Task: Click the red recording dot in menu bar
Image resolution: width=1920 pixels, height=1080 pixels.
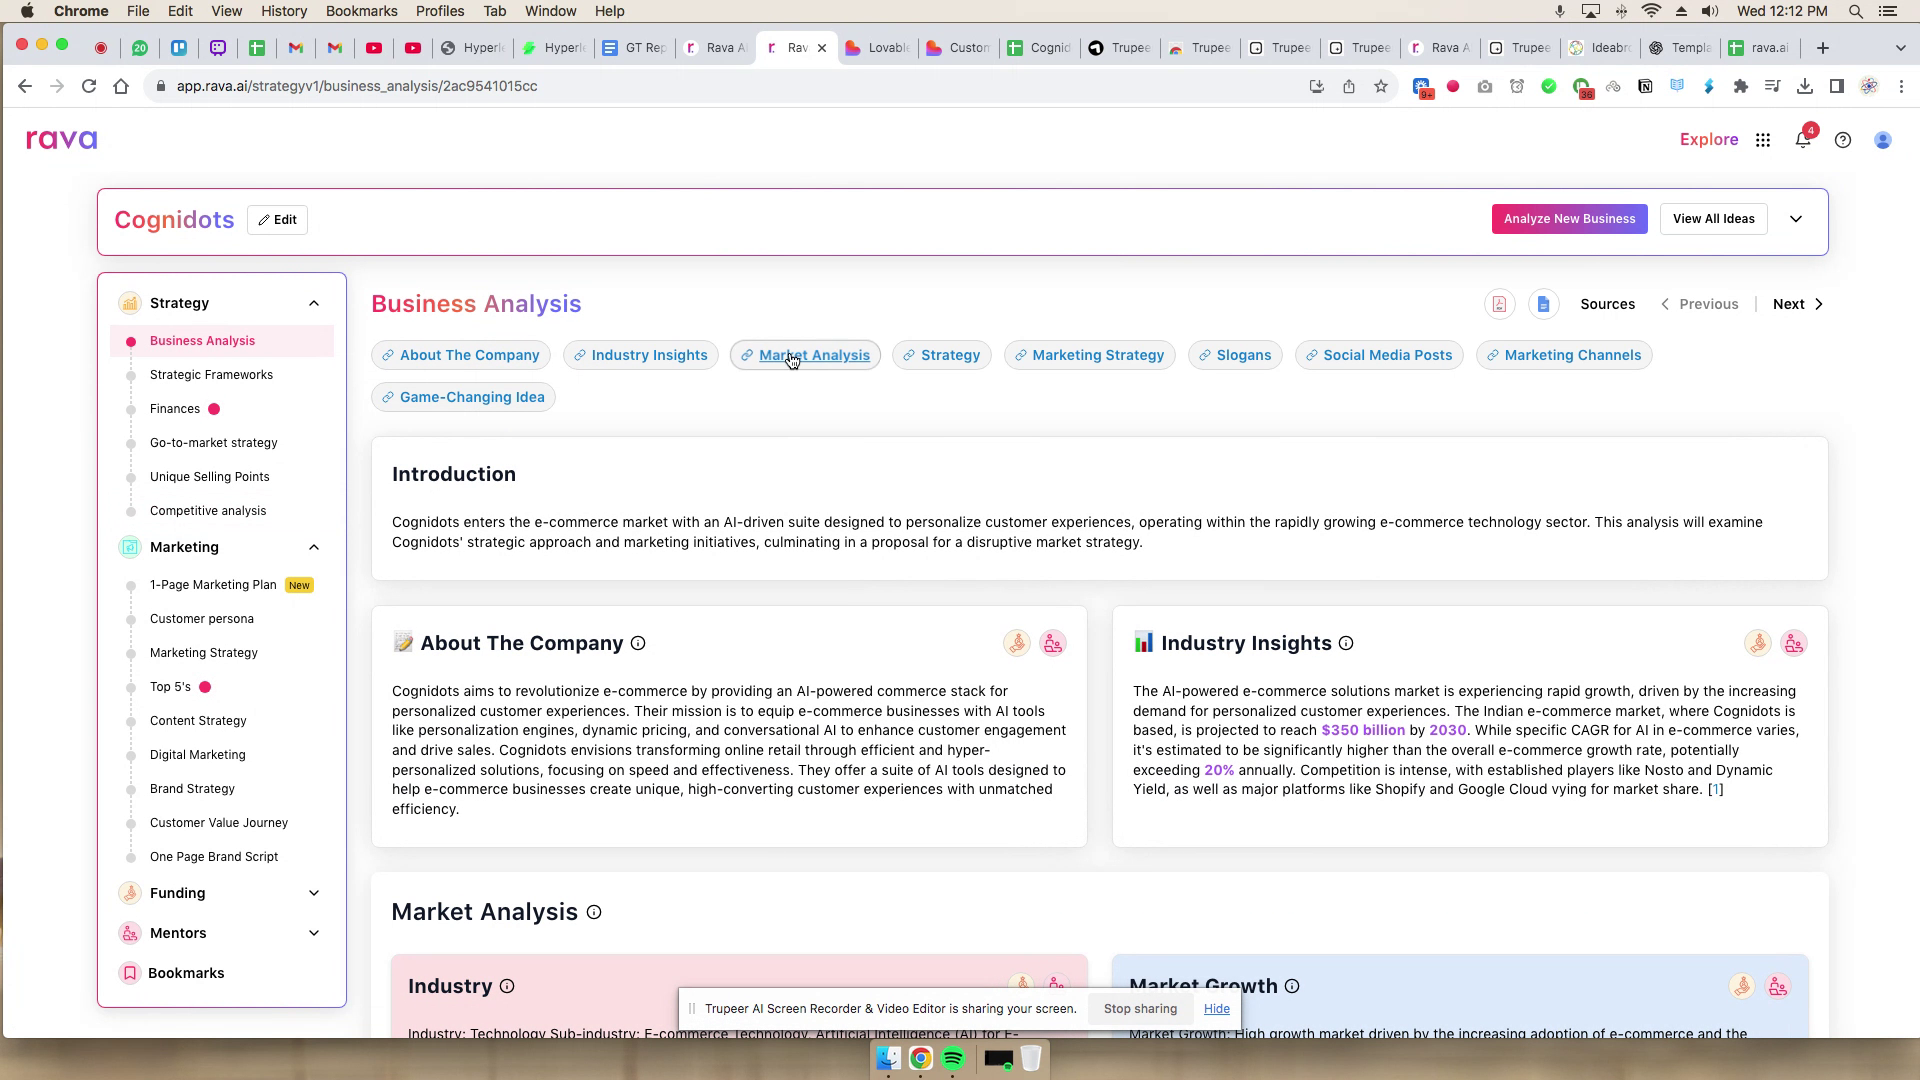Action: pos(100,47)
